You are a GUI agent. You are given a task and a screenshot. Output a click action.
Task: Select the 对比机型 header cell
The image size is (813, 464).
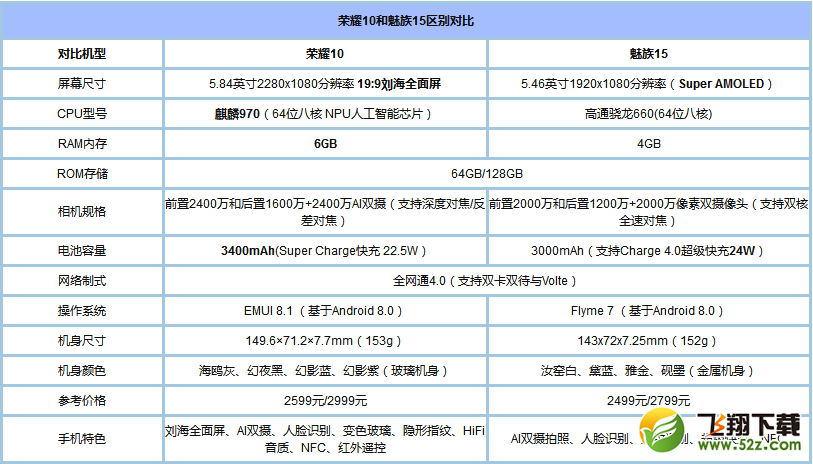82,53
